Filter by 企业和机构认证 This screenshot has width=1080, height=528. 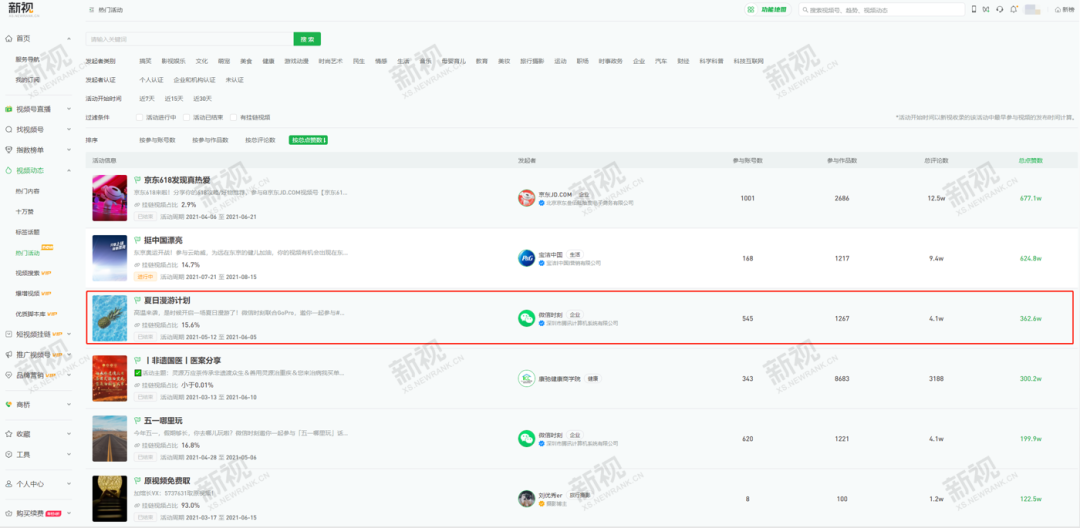click(194, 80)
